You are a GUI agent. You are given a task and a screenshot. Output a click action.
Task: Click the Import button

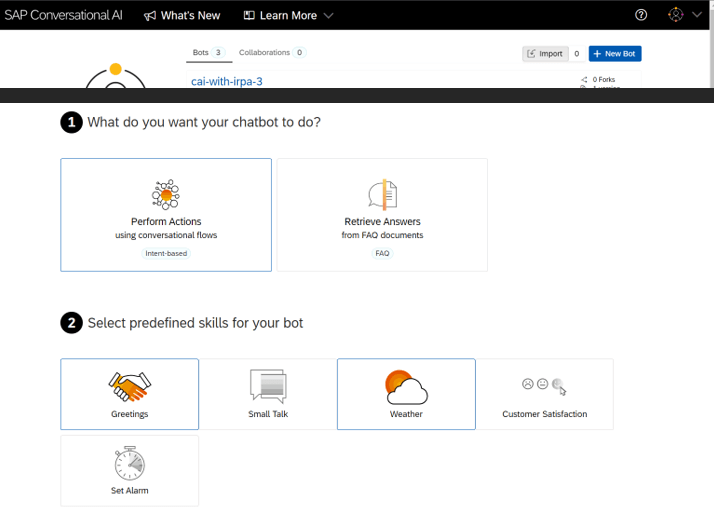[x=545, y=54]
